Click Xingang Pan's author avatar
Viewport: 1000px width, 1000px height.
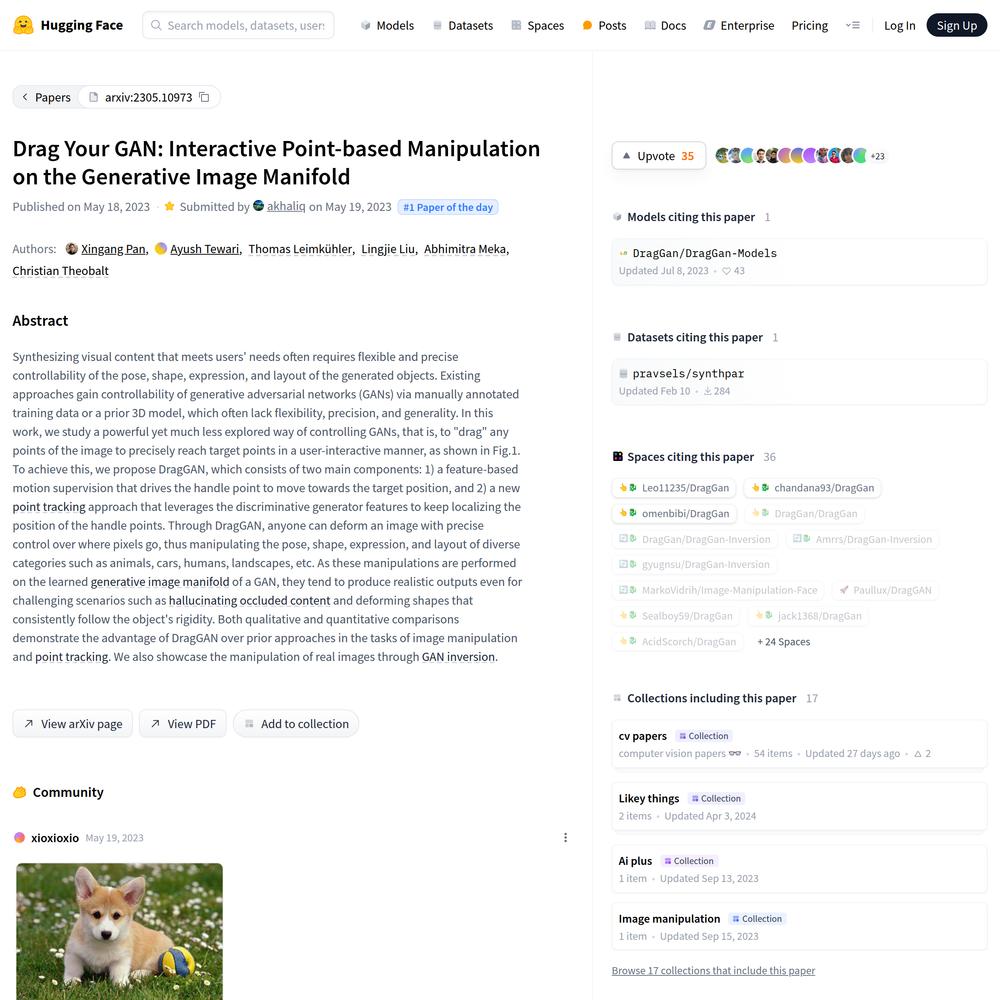[72, 249]
